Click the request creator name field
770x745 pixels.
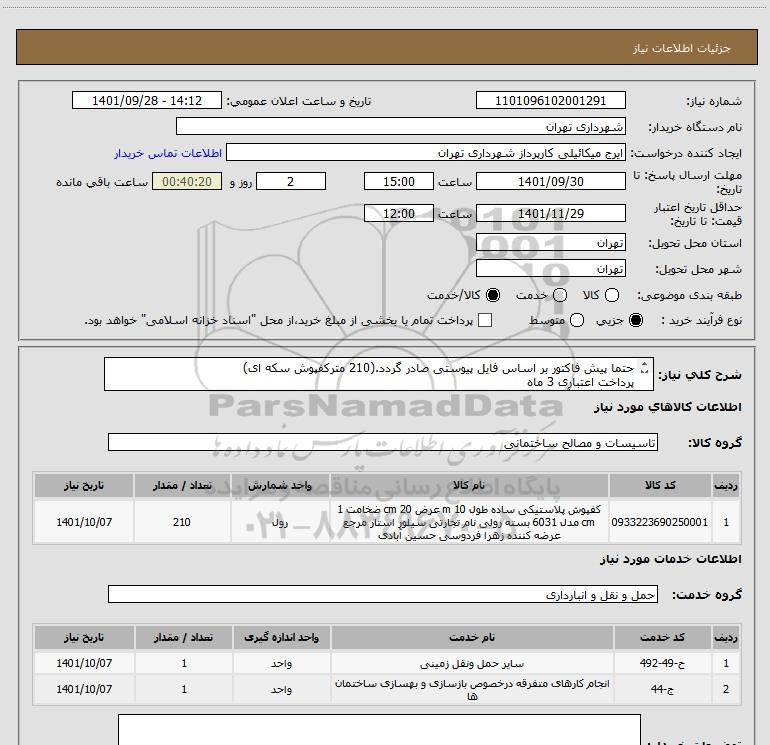pyautogui.click(x=426, y=153)
